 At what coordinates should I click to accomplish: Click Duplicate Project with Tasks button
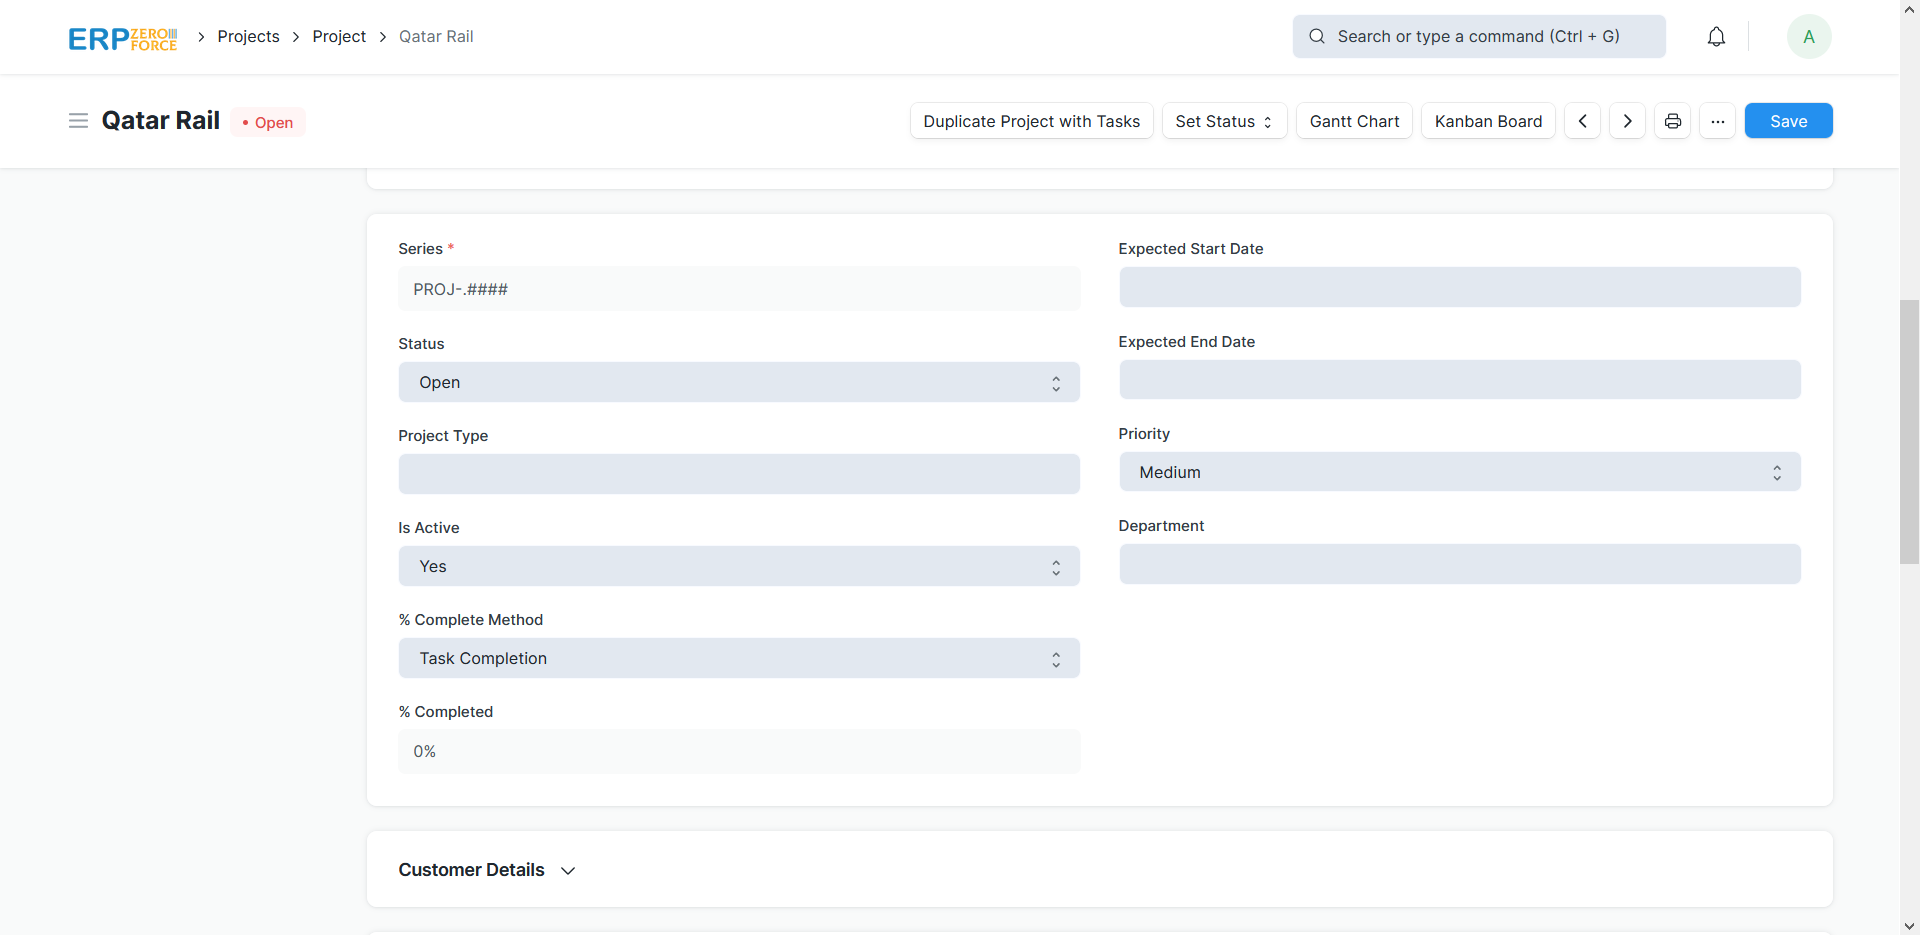[1032, 121]
